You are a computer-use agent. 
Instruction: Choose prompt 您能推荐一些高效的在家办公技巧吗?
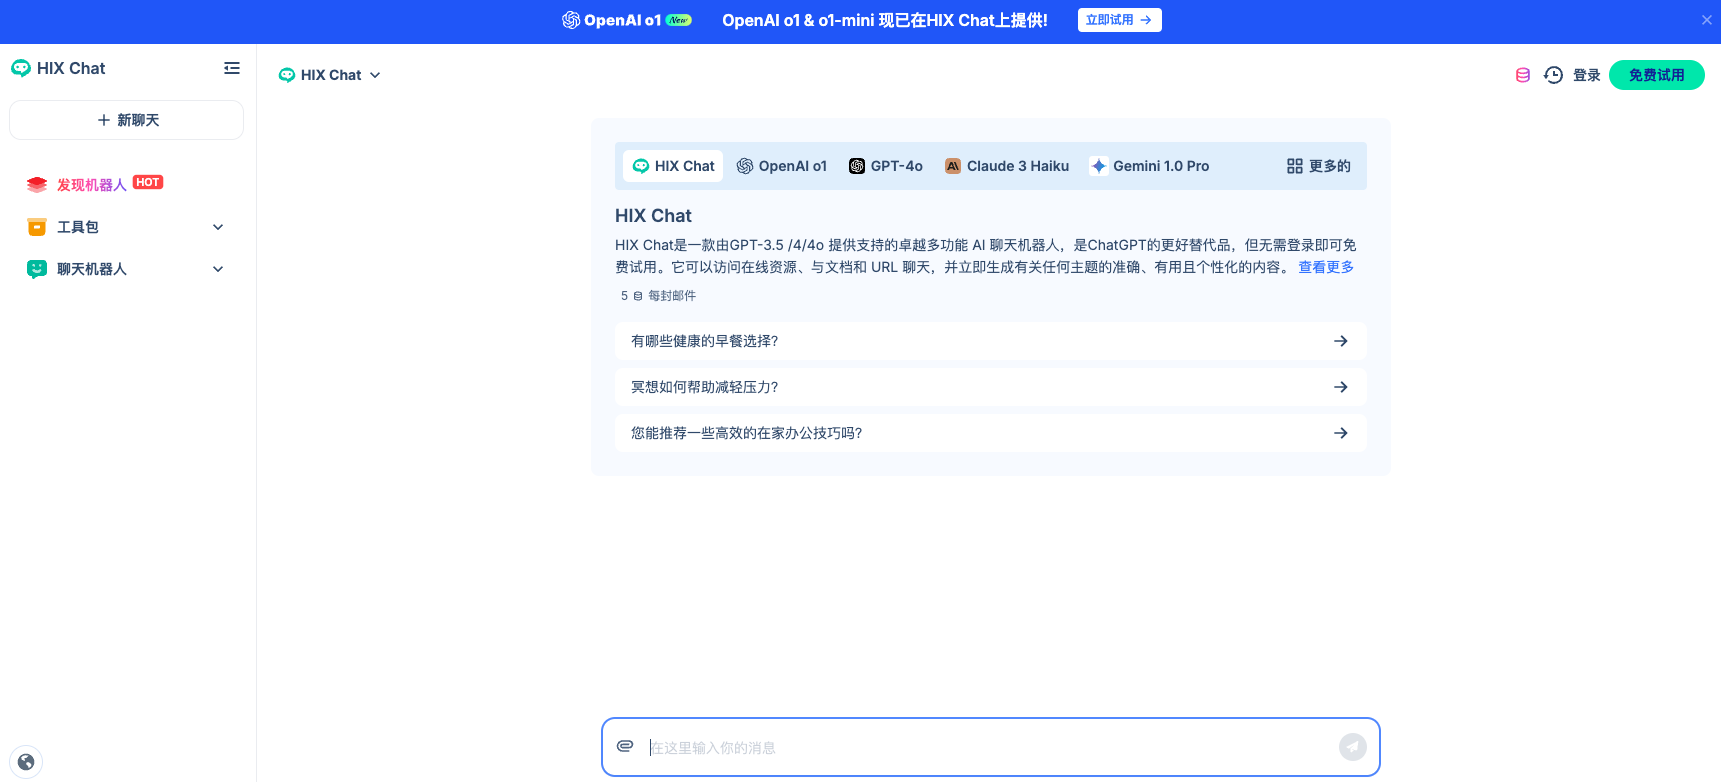click(990, 433)
